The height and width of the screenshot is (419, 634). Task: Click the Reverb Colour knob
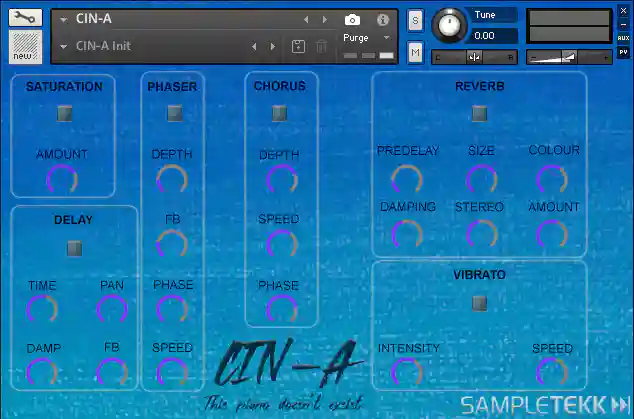(x=552, y=179)
